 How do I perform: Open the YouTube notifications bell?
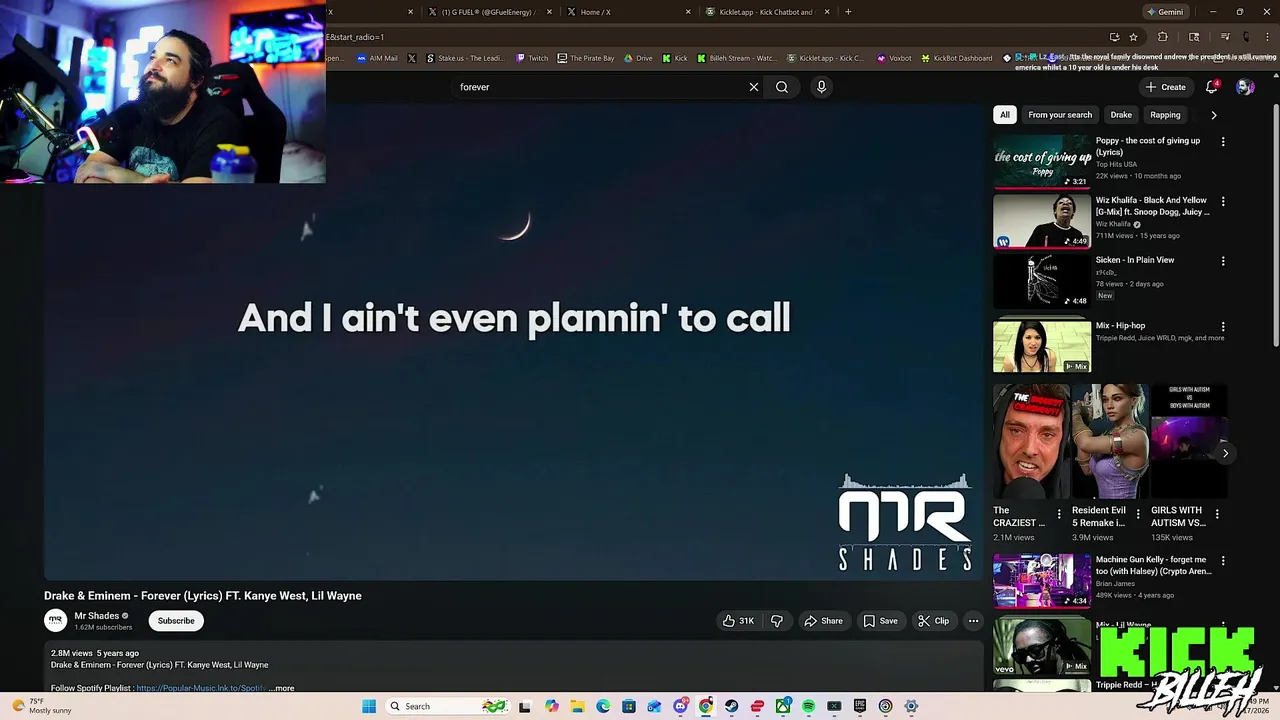pyautogui.click(x=1212, y=87)
